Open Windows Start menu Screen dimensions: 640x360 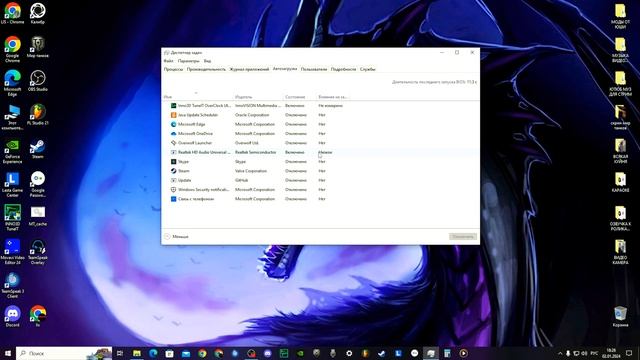8,353
